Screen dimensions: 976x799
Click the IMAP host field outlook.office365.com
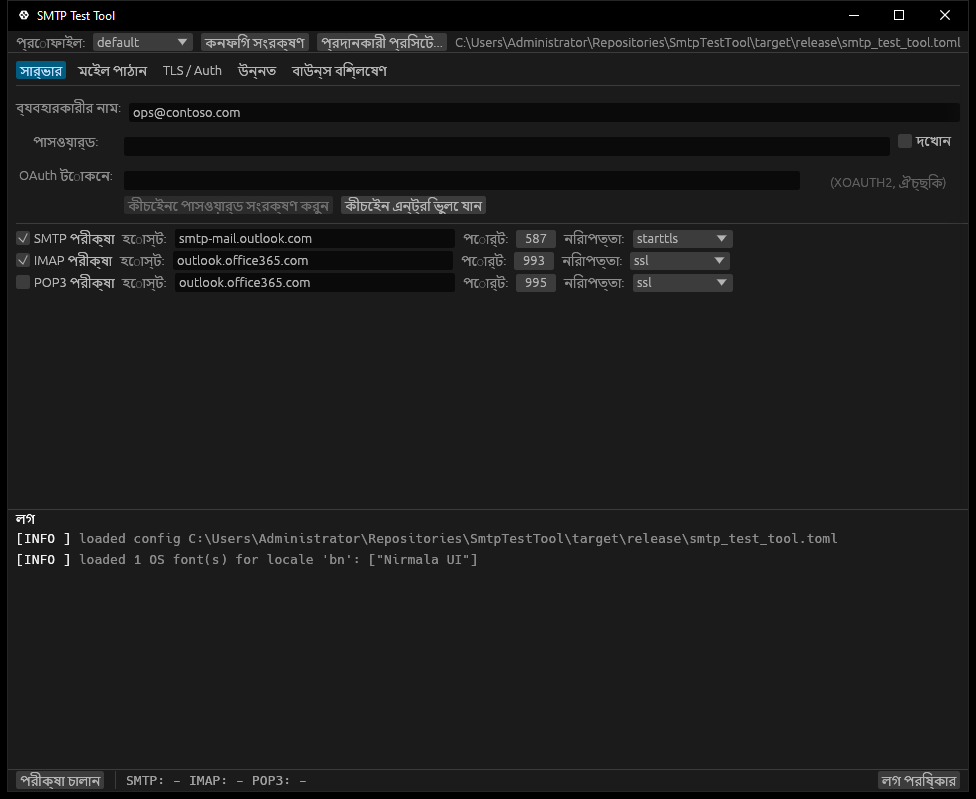click(x=312, y=261)
